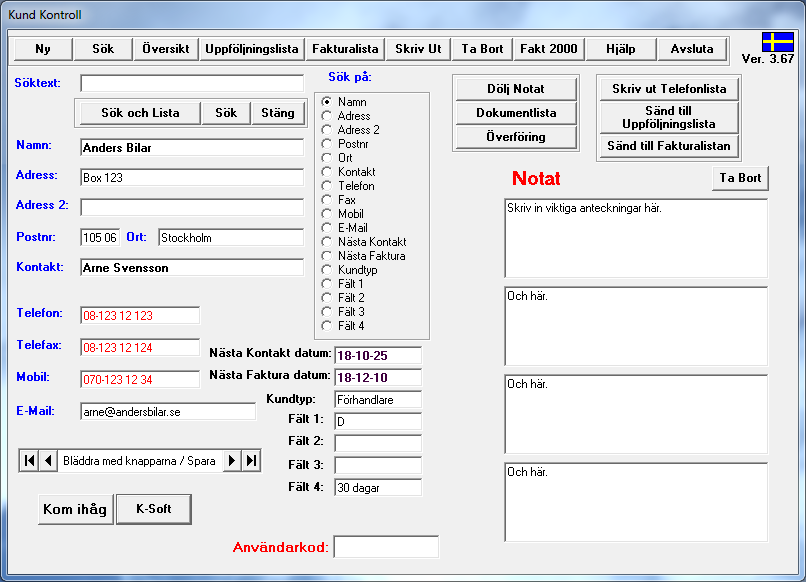
Task: Click the Postnr field showing 105 06
Action: pyautogui.click(x=100, y=238)
